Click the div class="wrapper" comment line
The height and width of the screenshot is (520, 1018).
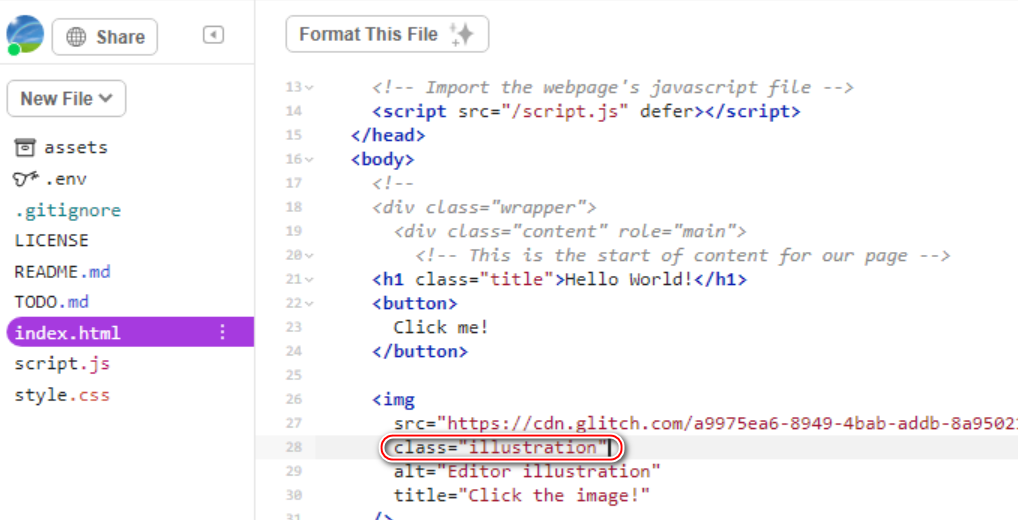[x=484, y=208]
